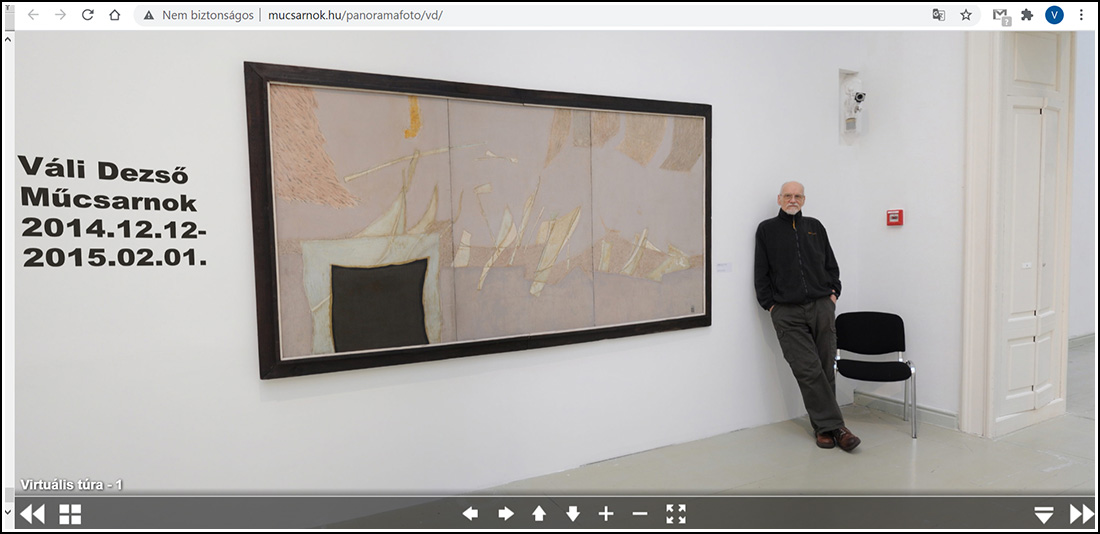
Task: Zoom out with the minus icon
Action: (640, 514)
